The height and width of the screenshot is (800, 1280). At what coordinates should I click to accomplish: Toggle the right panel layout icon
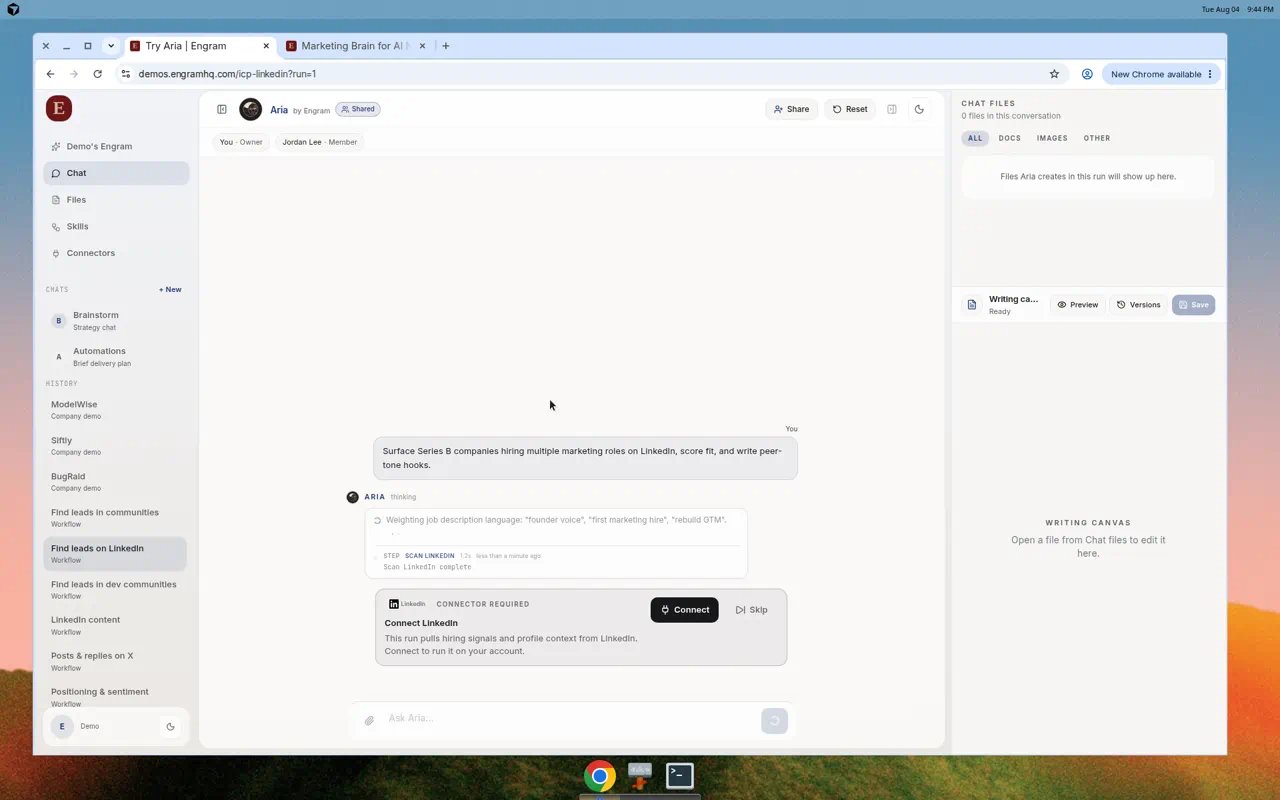click(892, 109)
